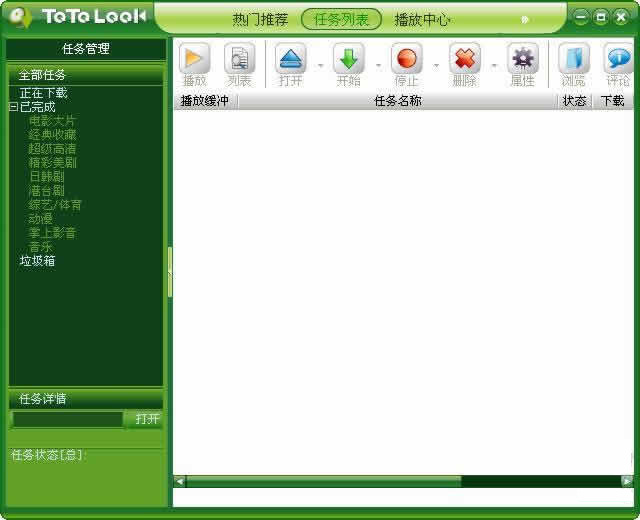The height and width of the screenshot is (520, 640).
Task: Choose the 电影大片 category
Action: (x=52, y=121)
